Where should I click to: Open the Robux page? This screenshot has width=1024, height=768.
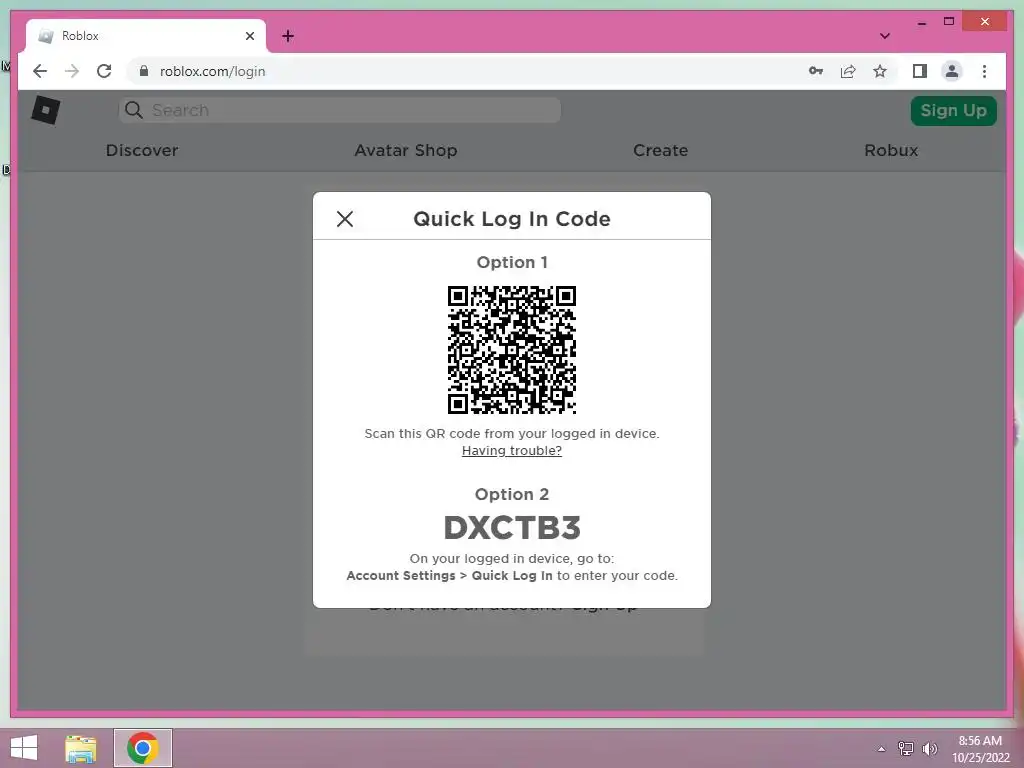tap(891, 150)
